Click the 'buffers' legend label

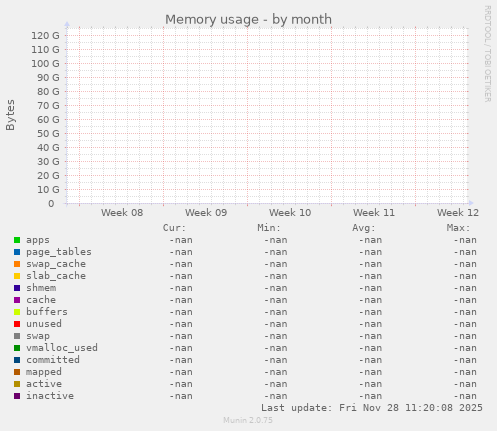(47, 312)
